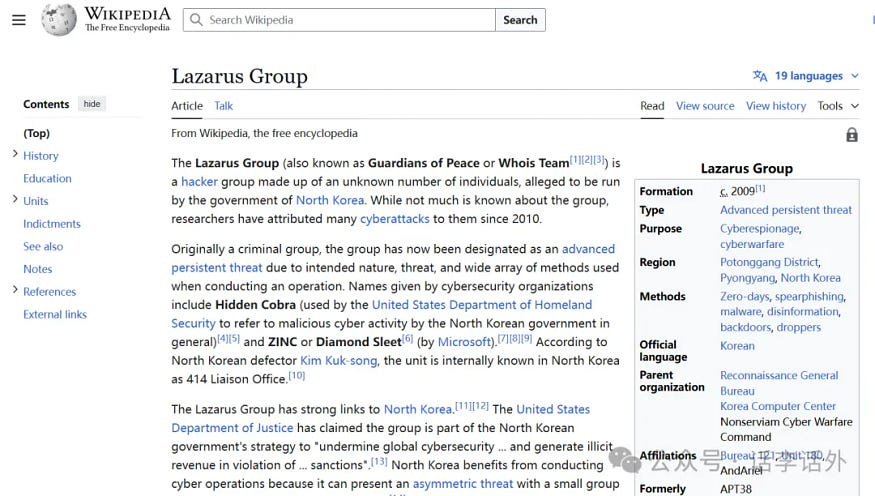
Task: Click the Search button
Action: point(520,20)
